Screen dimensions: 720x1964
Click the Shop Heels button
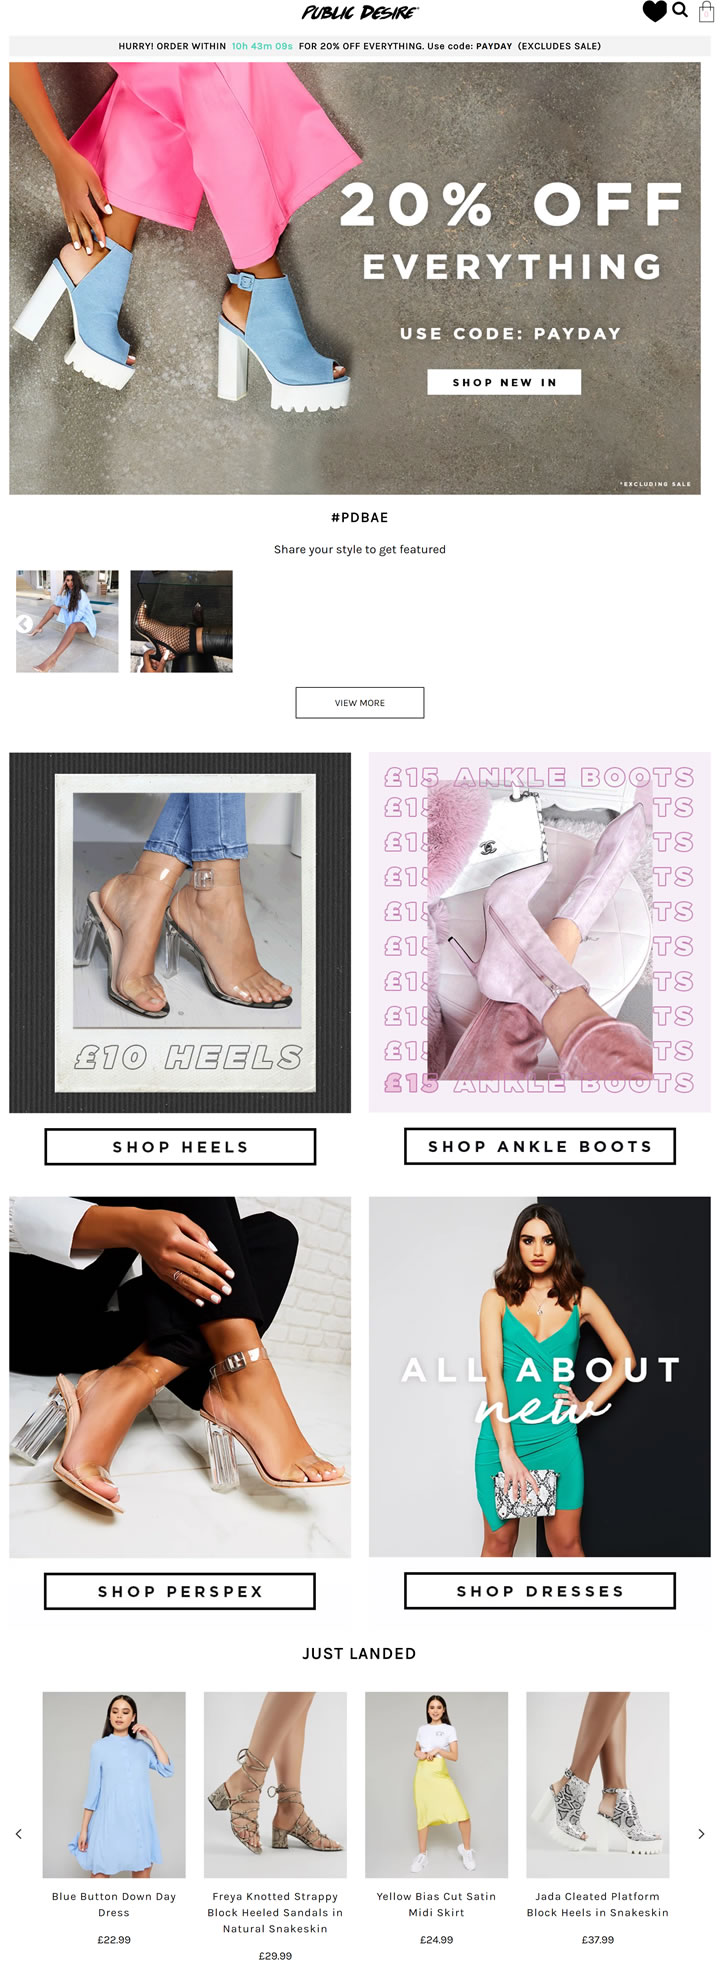pyautogui.click(x=180, y=1147)
